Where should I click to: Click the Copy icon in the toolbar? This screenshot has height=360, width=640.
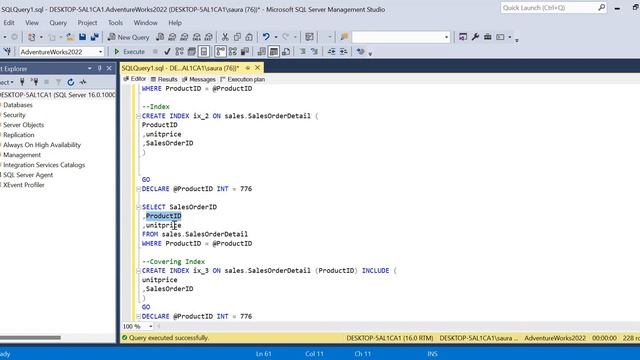click(237, 37)
